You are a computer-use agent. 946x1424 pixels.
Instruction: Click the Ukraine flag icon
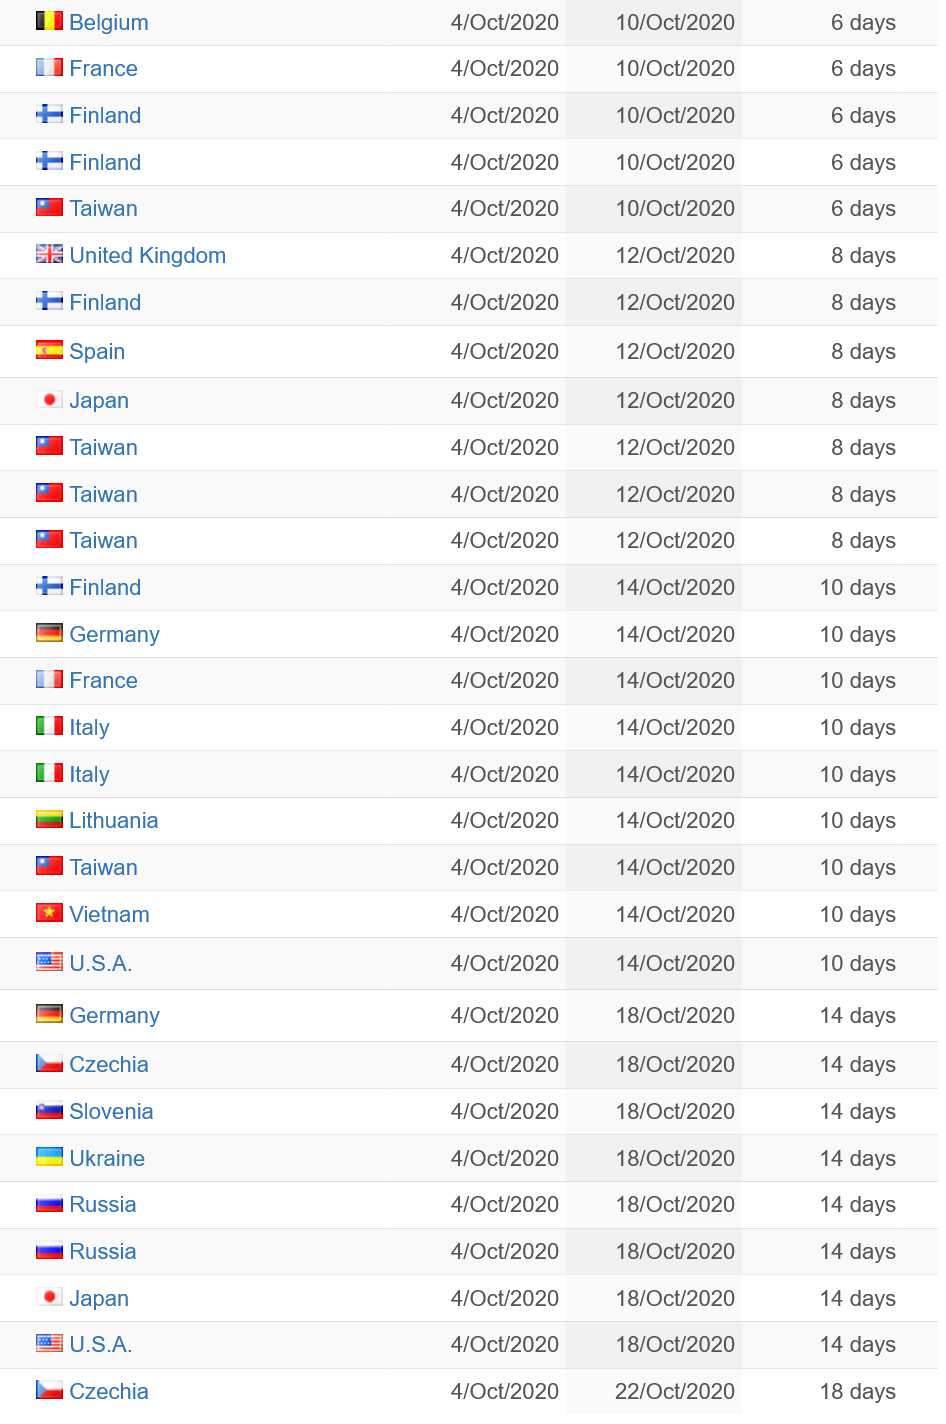(x=49, y=1157)
